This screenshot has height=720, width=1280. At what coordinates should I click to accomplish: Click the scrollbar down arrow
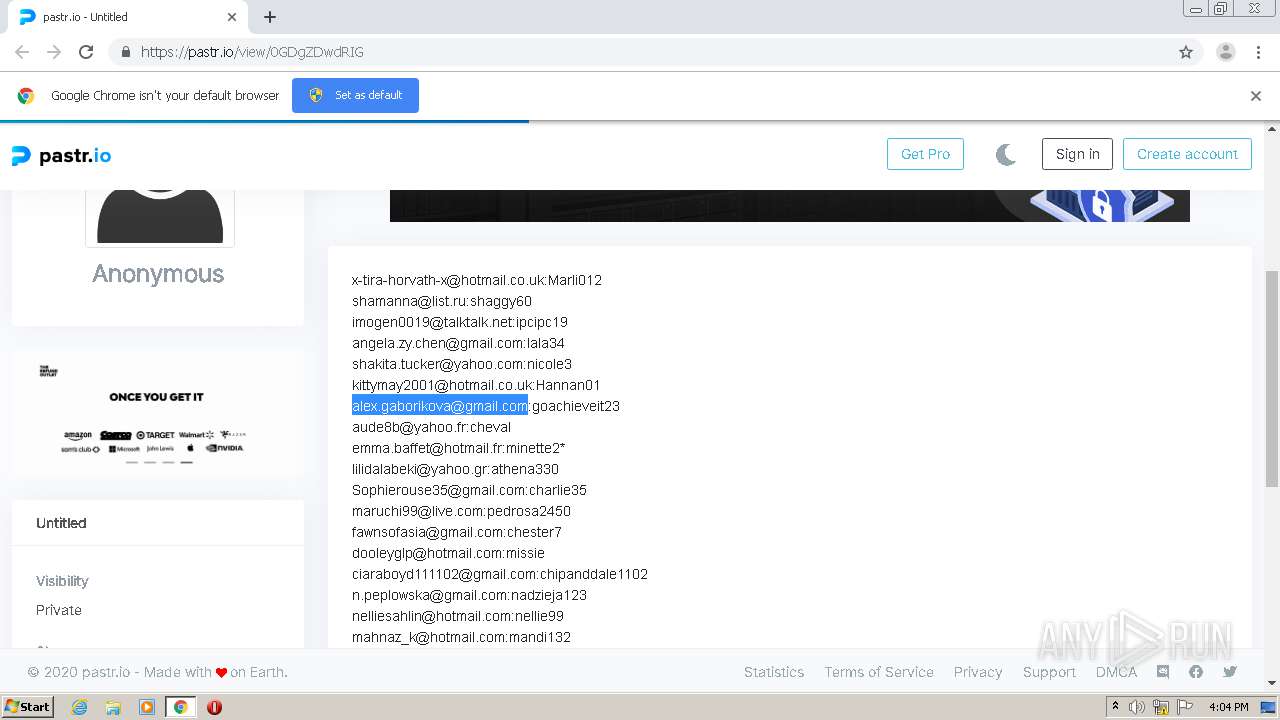click(1272, 683)
